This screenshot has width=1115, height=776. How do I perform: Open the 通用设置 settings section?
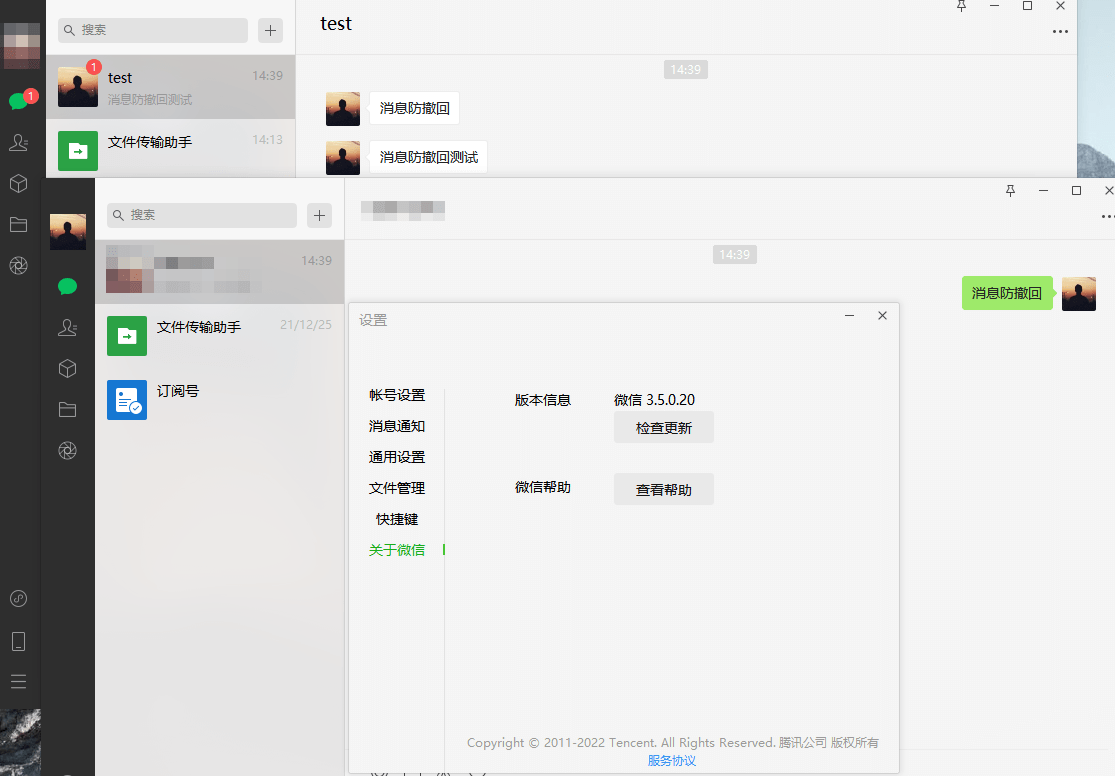(397, 457)
